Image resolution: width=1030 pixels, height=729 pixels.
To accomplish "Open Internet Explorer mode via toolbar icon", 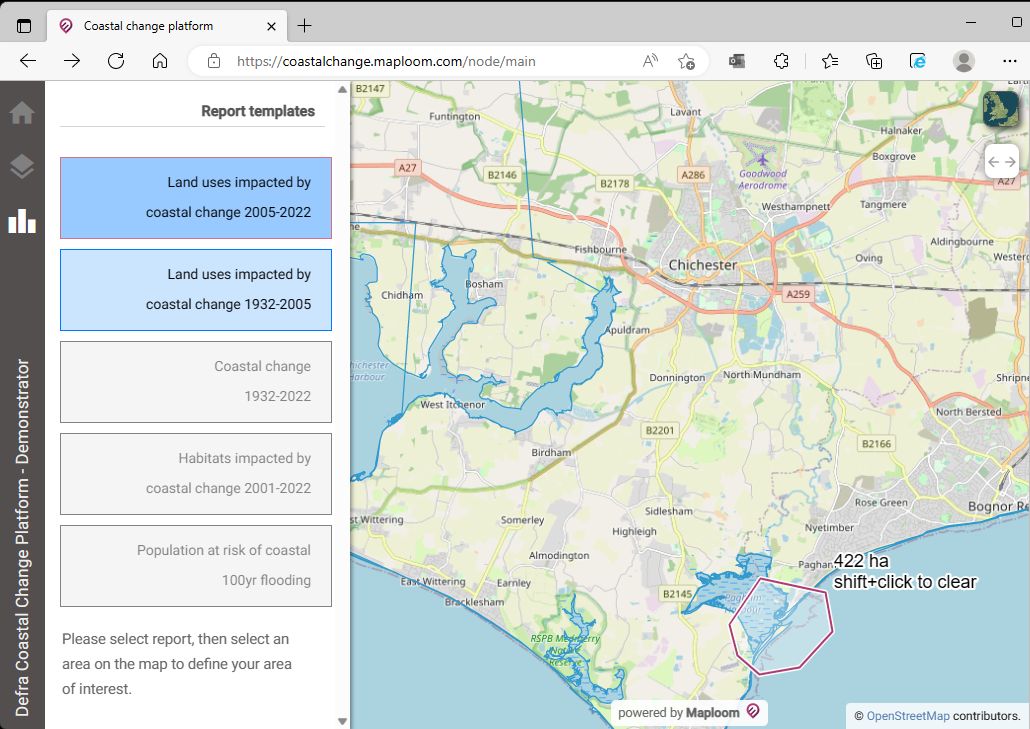I will 918,60.
